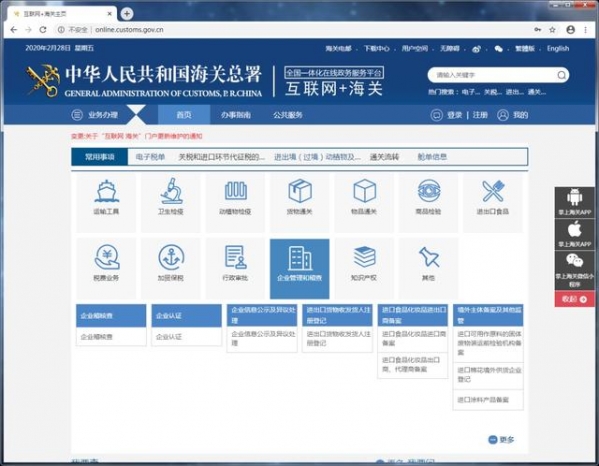This screenshot has width=599, height=466.
Task: Select the 加贸保税 anchor icon tile
Action: pyautogui.click(x=170, y=269)
